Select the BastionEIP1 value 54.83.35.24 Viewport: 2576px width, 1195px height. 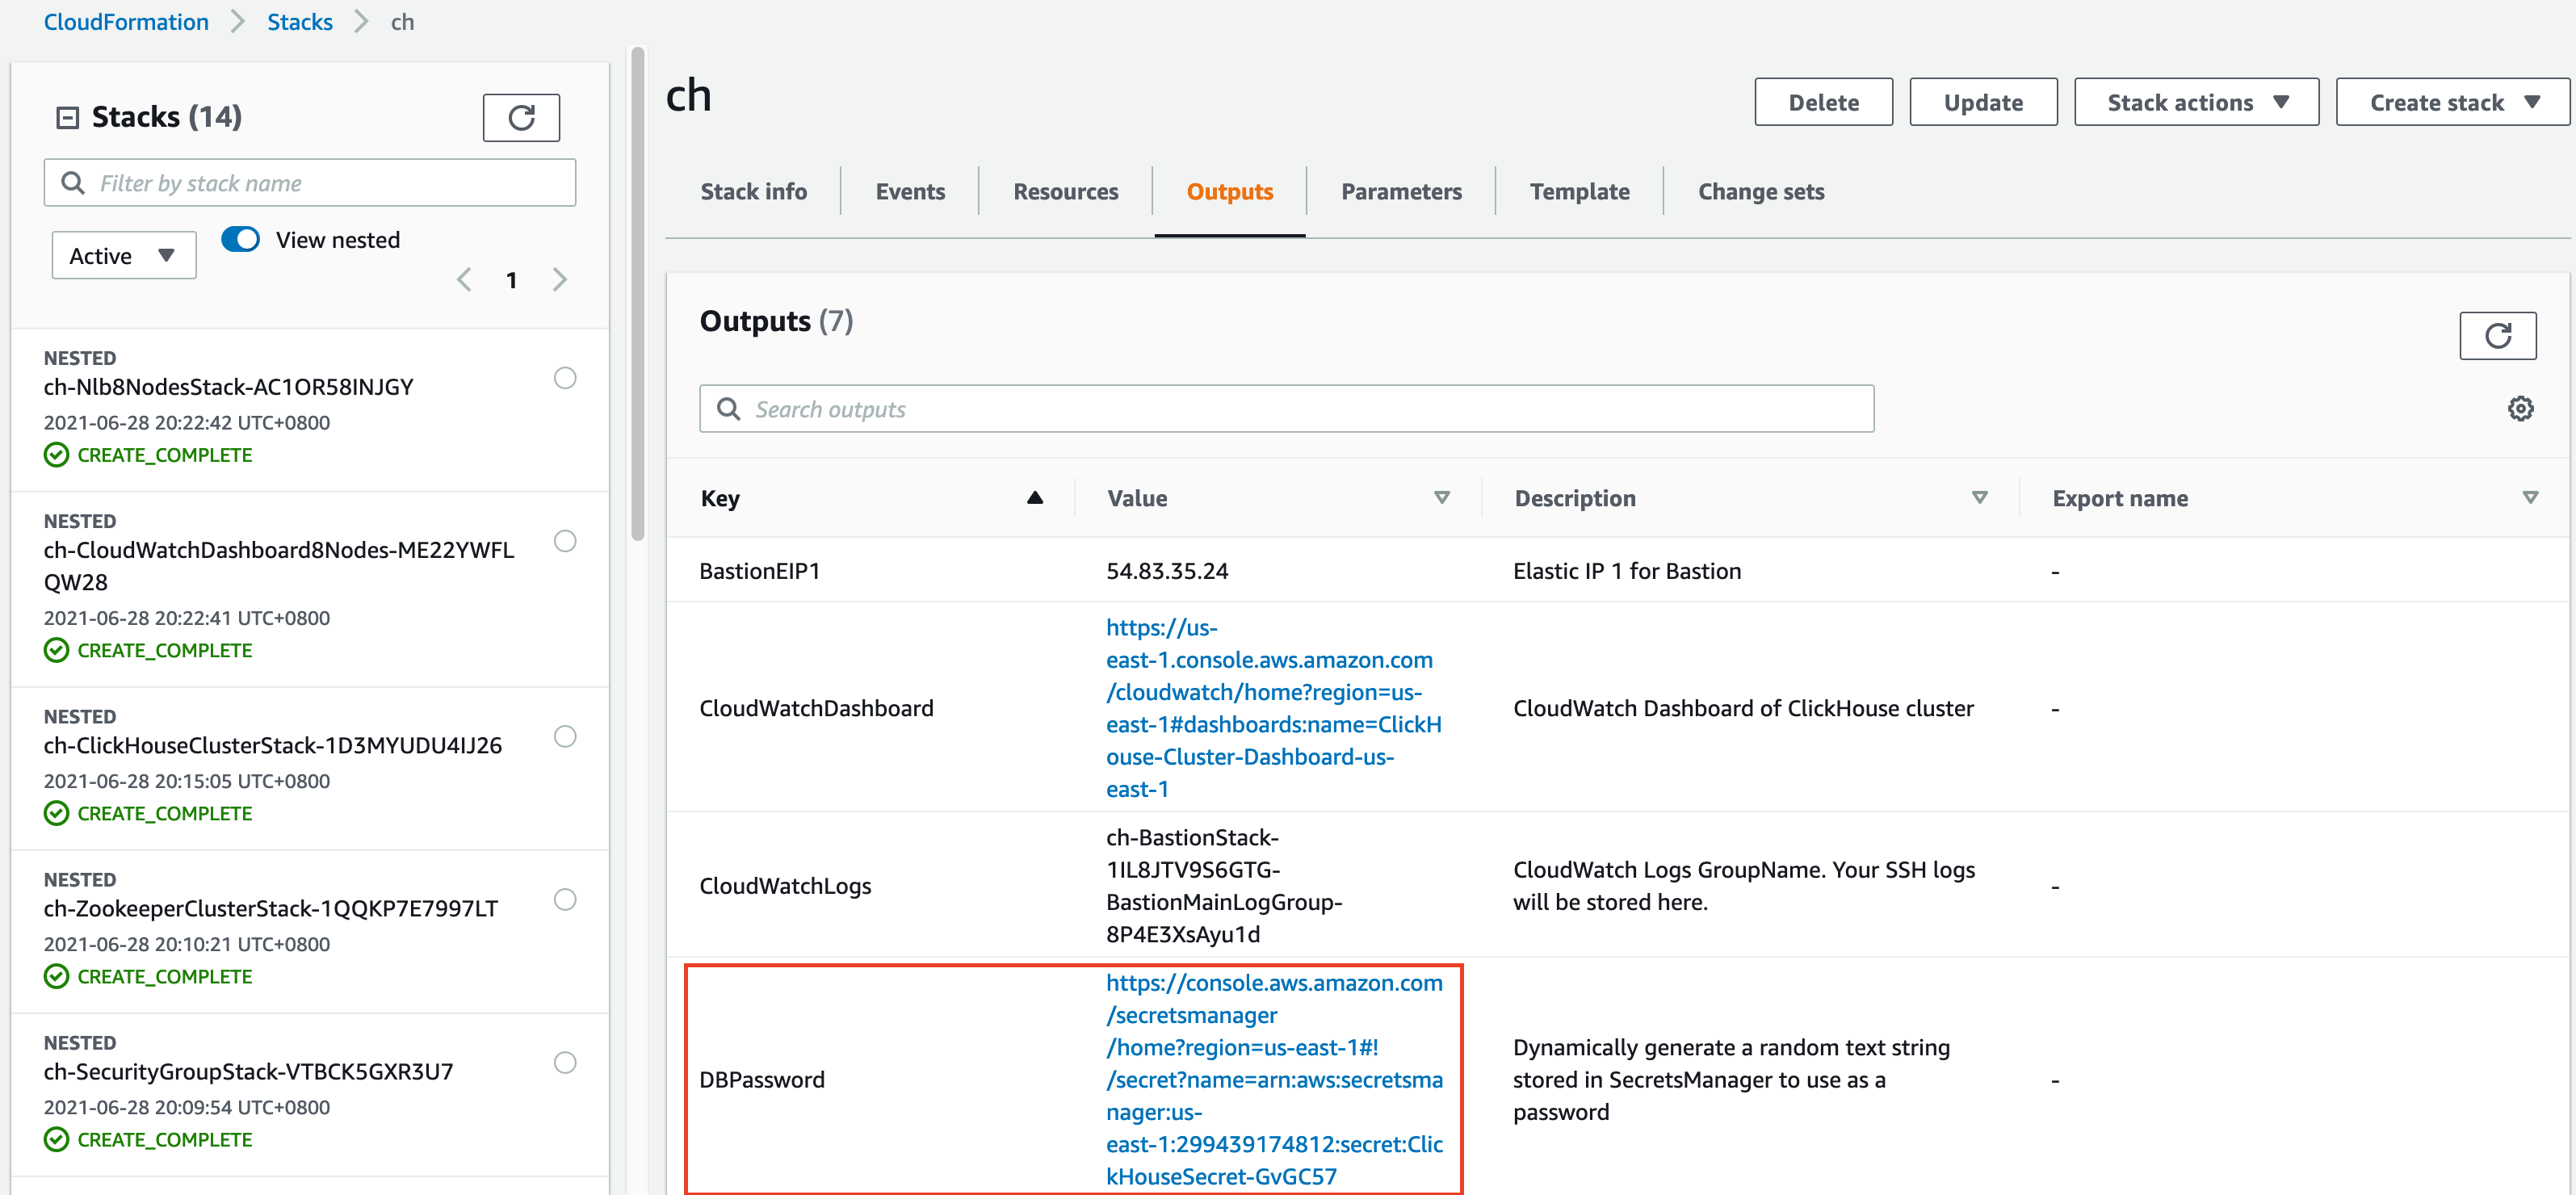(1166, 571)
